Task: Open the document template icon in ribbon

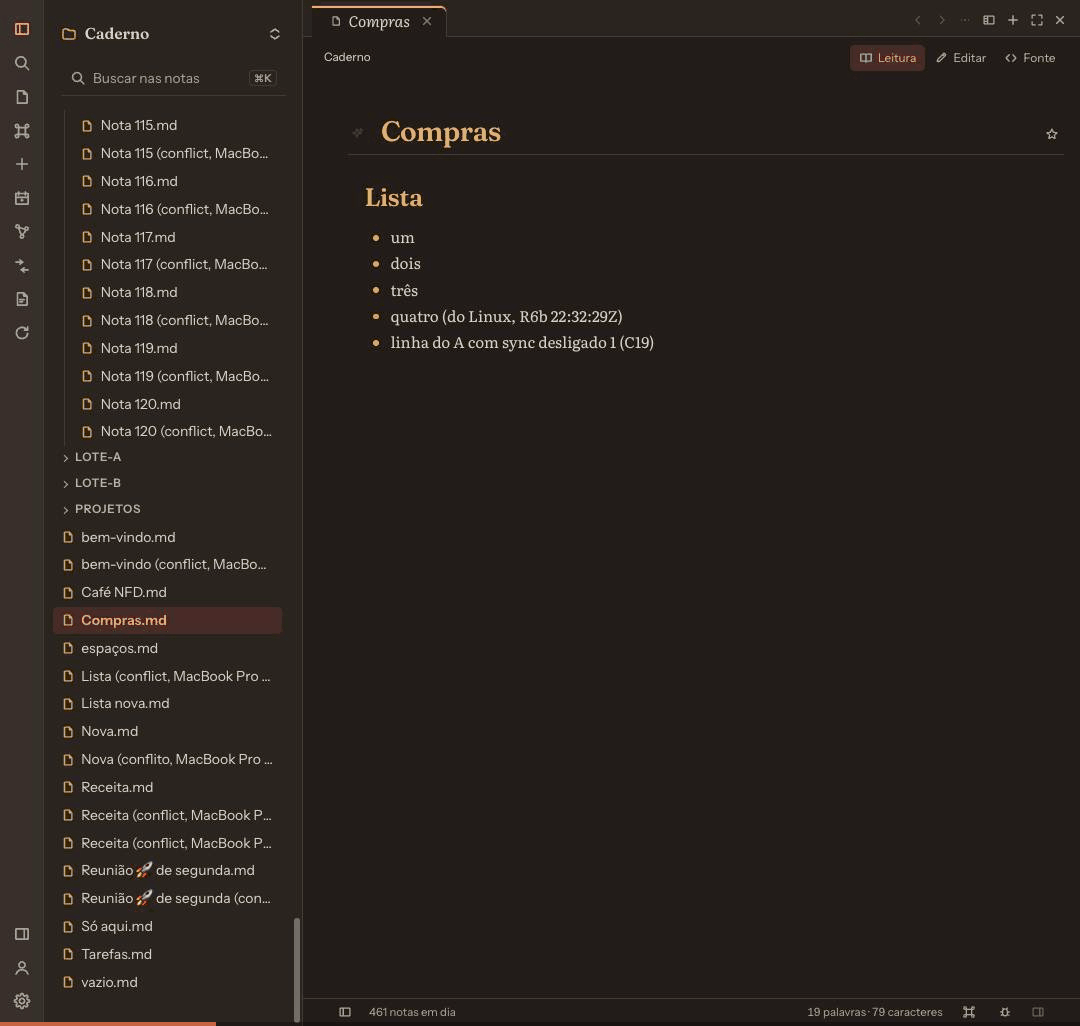Action: tap(22, 299)
